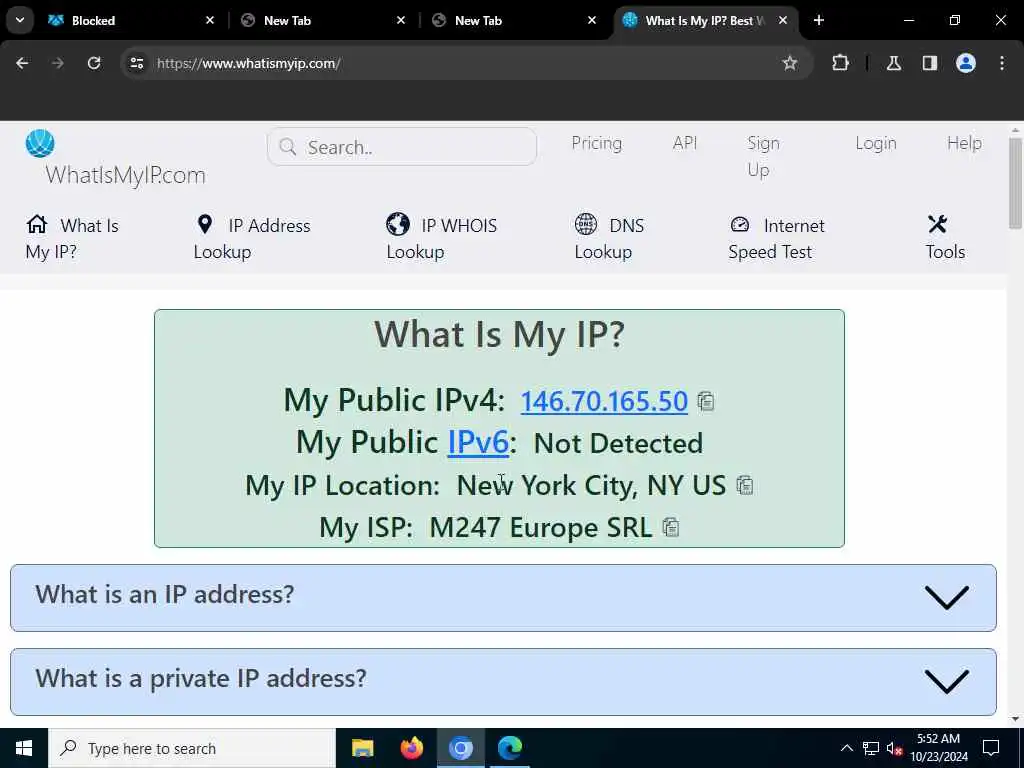Click the page vertical scrollbar
The image size is (1024, 768).
[1015, 183]
